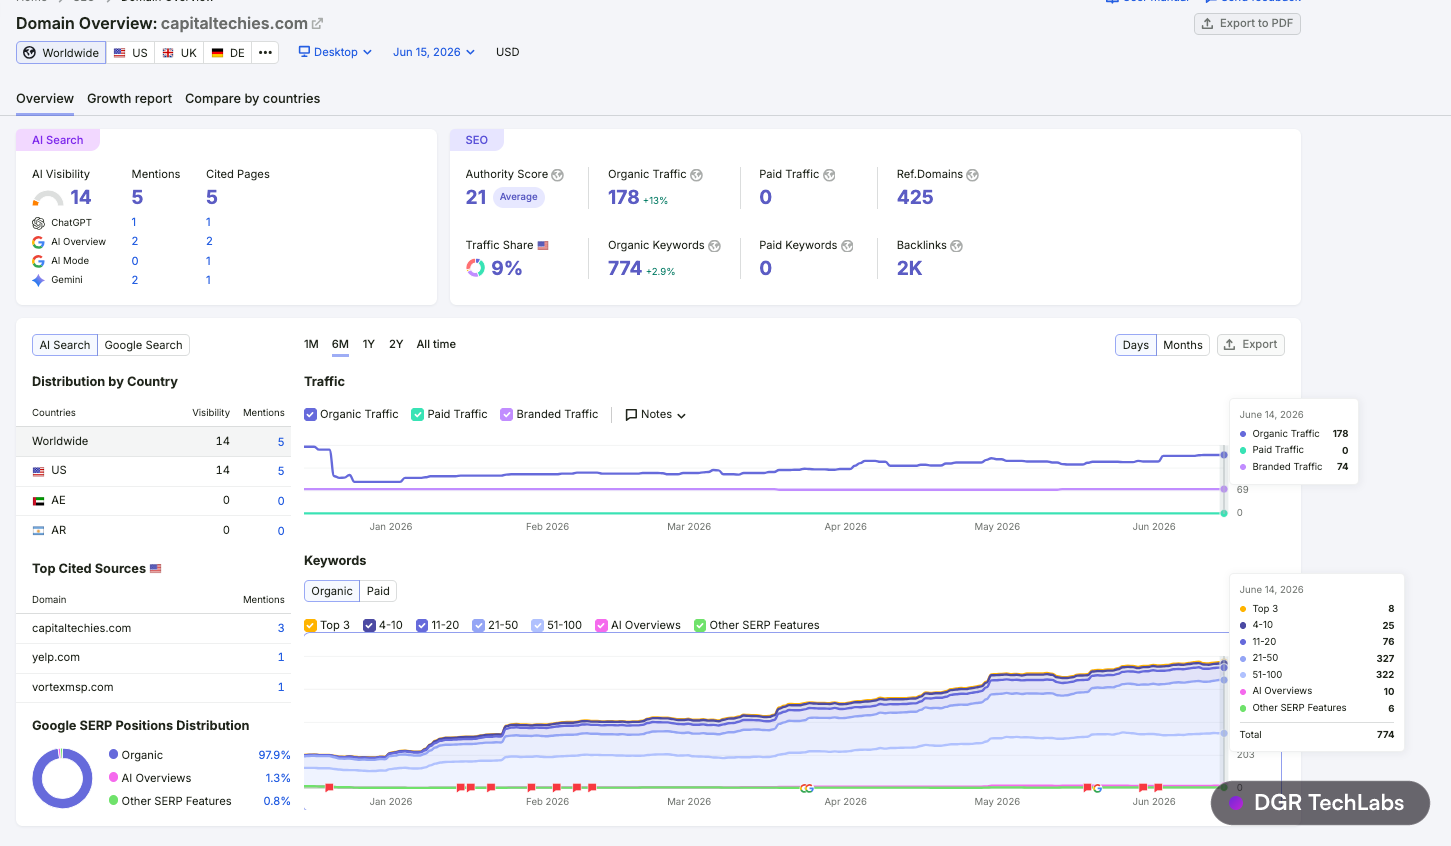
Task: Toggle Top 3 keywords checkbox
Action: pos(310,625)
